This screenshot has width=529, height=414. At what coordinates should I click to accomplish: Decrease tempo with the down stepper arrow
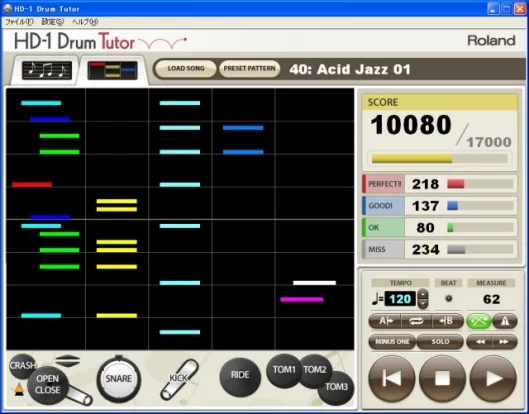423,304
